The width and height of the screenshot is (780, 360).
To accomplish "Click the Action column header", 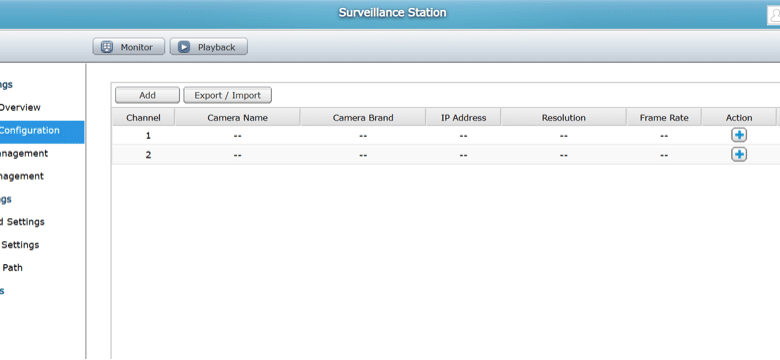I will coord(739,117).
